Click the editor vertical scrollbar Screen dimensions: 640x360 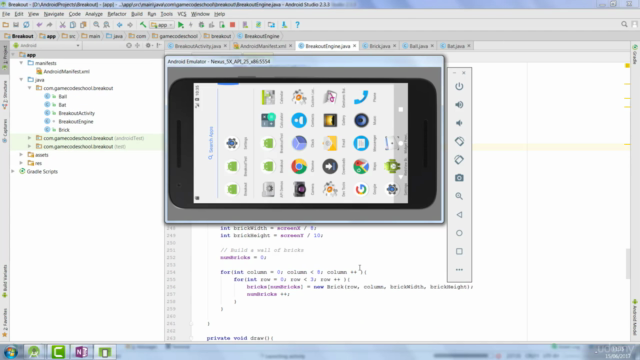pos(627,264)
